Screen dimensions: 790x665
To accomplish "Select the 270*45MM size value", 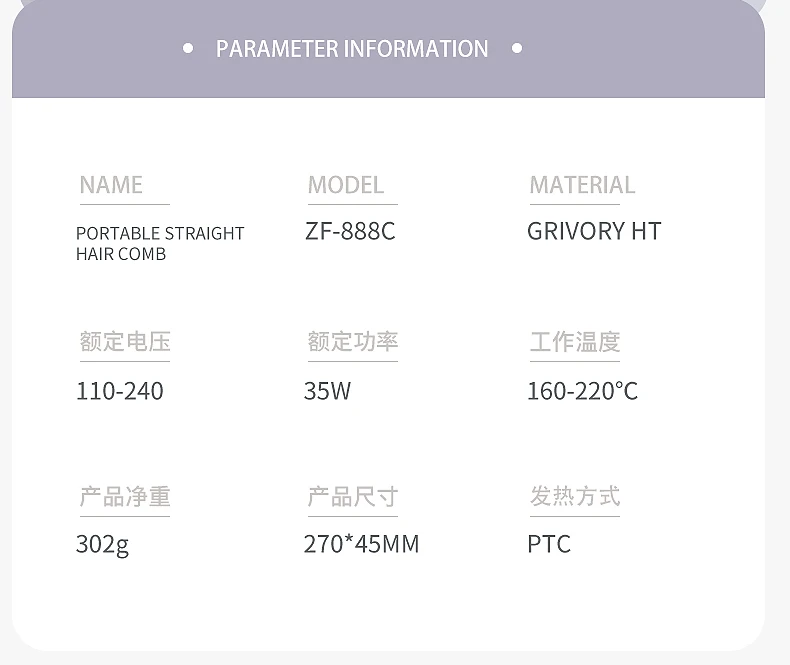I will coord(361,545).
